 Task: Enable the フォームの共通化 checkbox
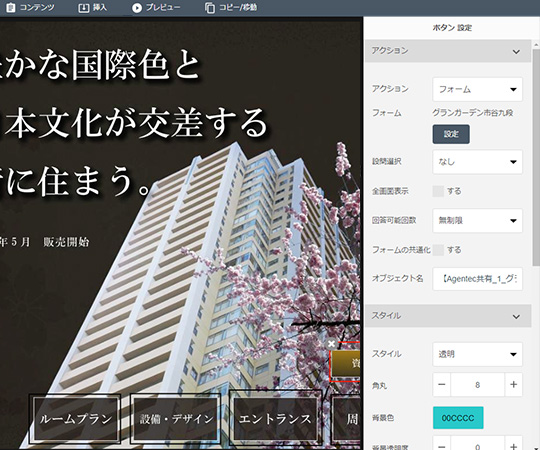coord(438,250)
